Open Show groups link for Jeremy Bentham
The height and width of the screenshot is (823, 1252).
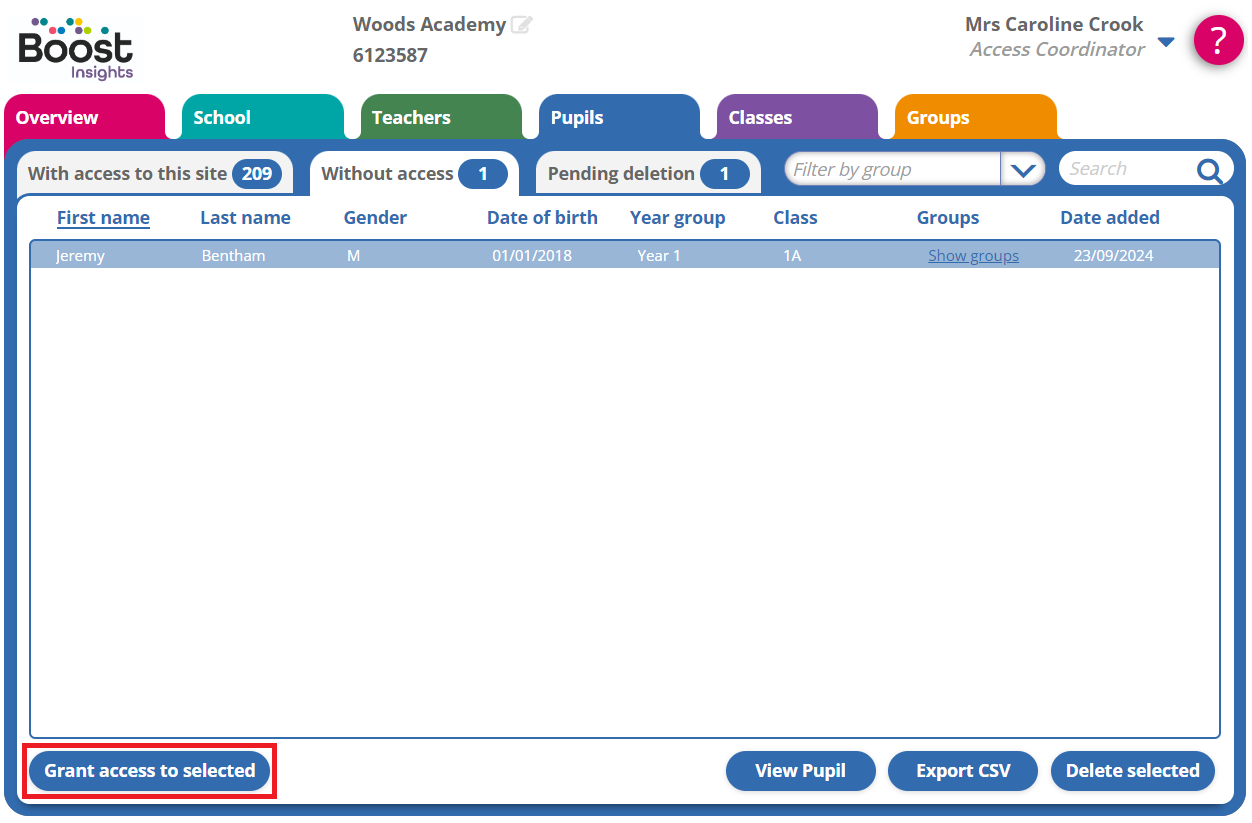tap(973, 256)
